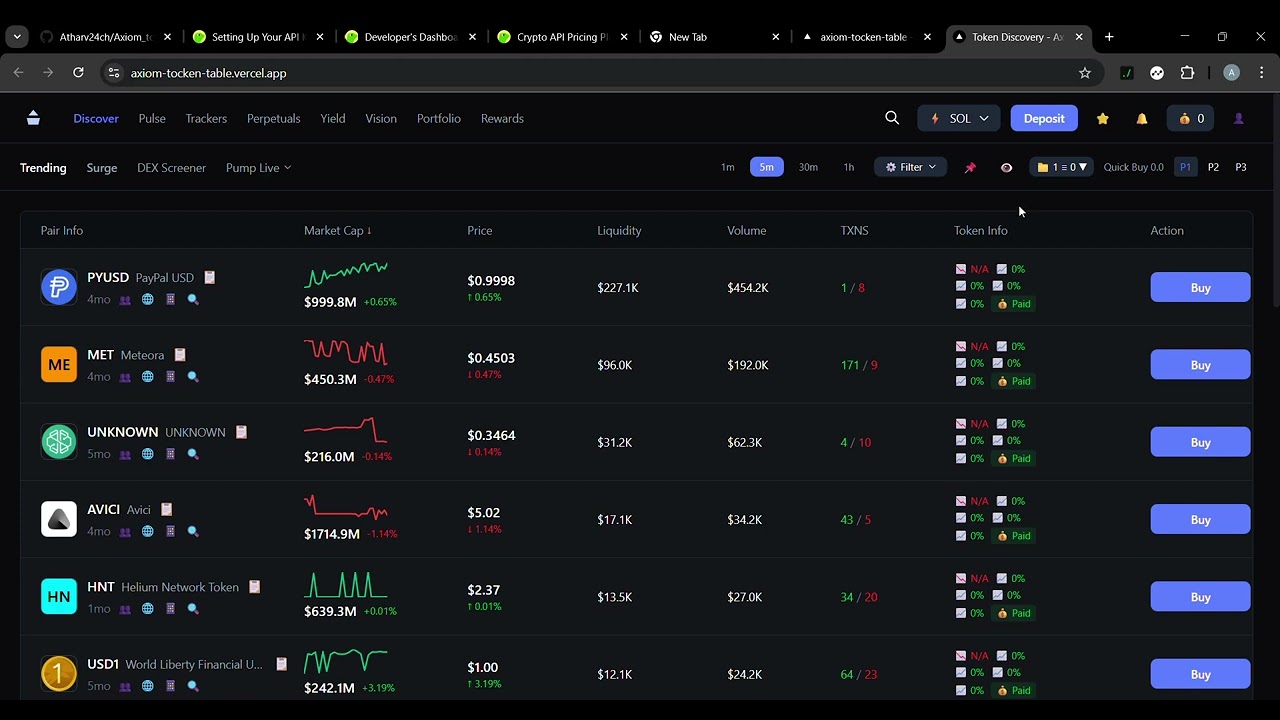Switch to the Surge tab
Image resolution: width=1280 pixels, height=720 pixels.
pos(102,167)
